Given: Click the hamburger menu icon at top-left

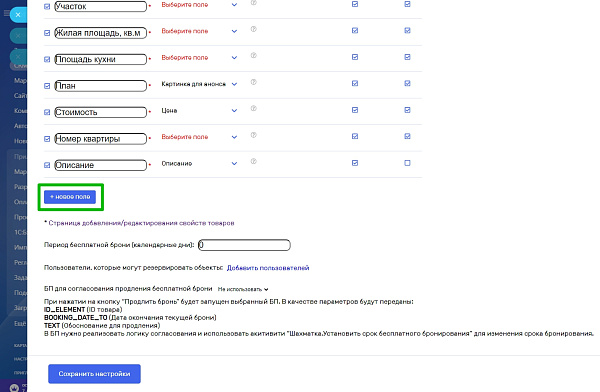Looking at the screenshot, I should coord(5,14).
